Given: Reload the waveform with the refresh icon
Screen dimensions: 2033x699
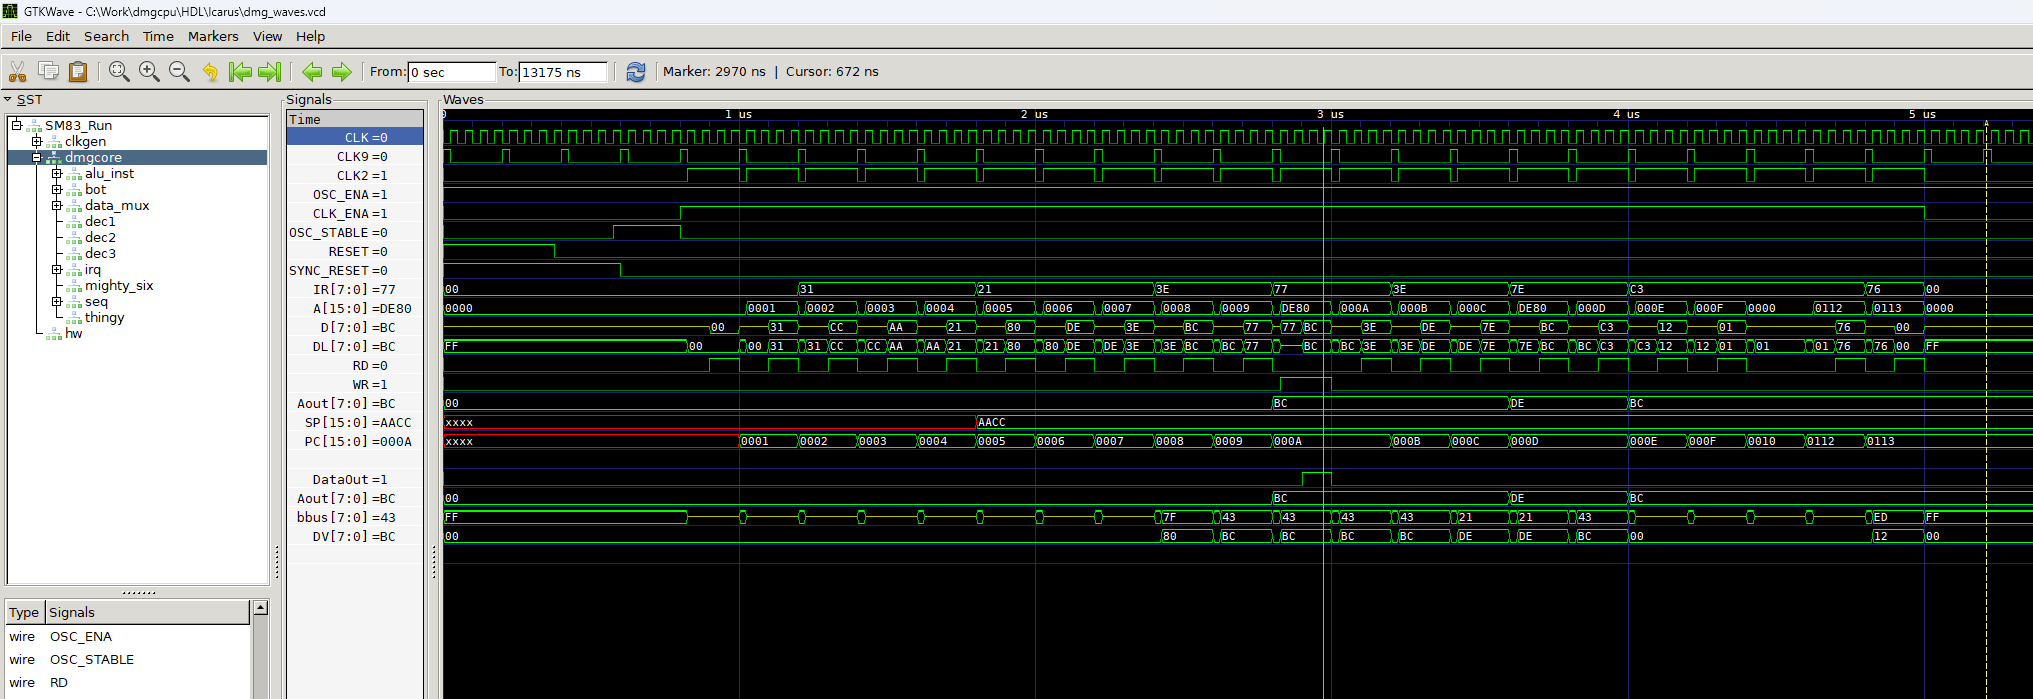Looking at the screenshot, I should (636, 71).
